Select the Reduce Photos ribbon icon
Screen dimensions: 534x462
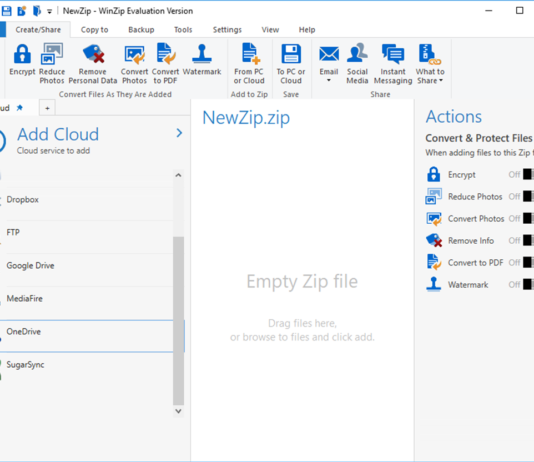52,54
